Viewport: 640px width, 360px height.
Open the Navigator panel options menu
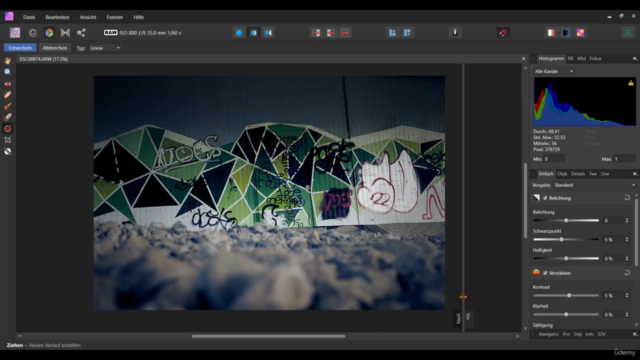click(x=635, y=334)
